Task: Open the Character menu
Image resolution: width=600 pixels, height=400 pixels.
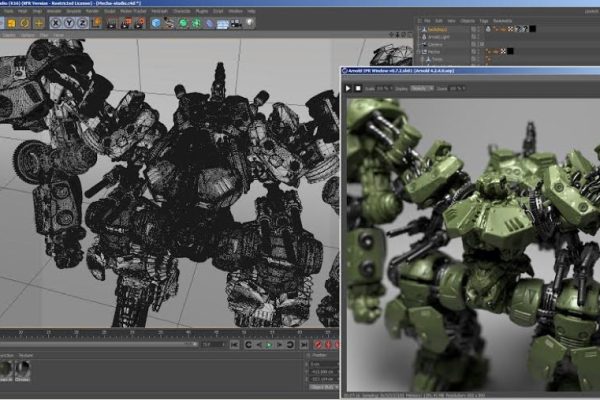Action: tap(182, 11)
